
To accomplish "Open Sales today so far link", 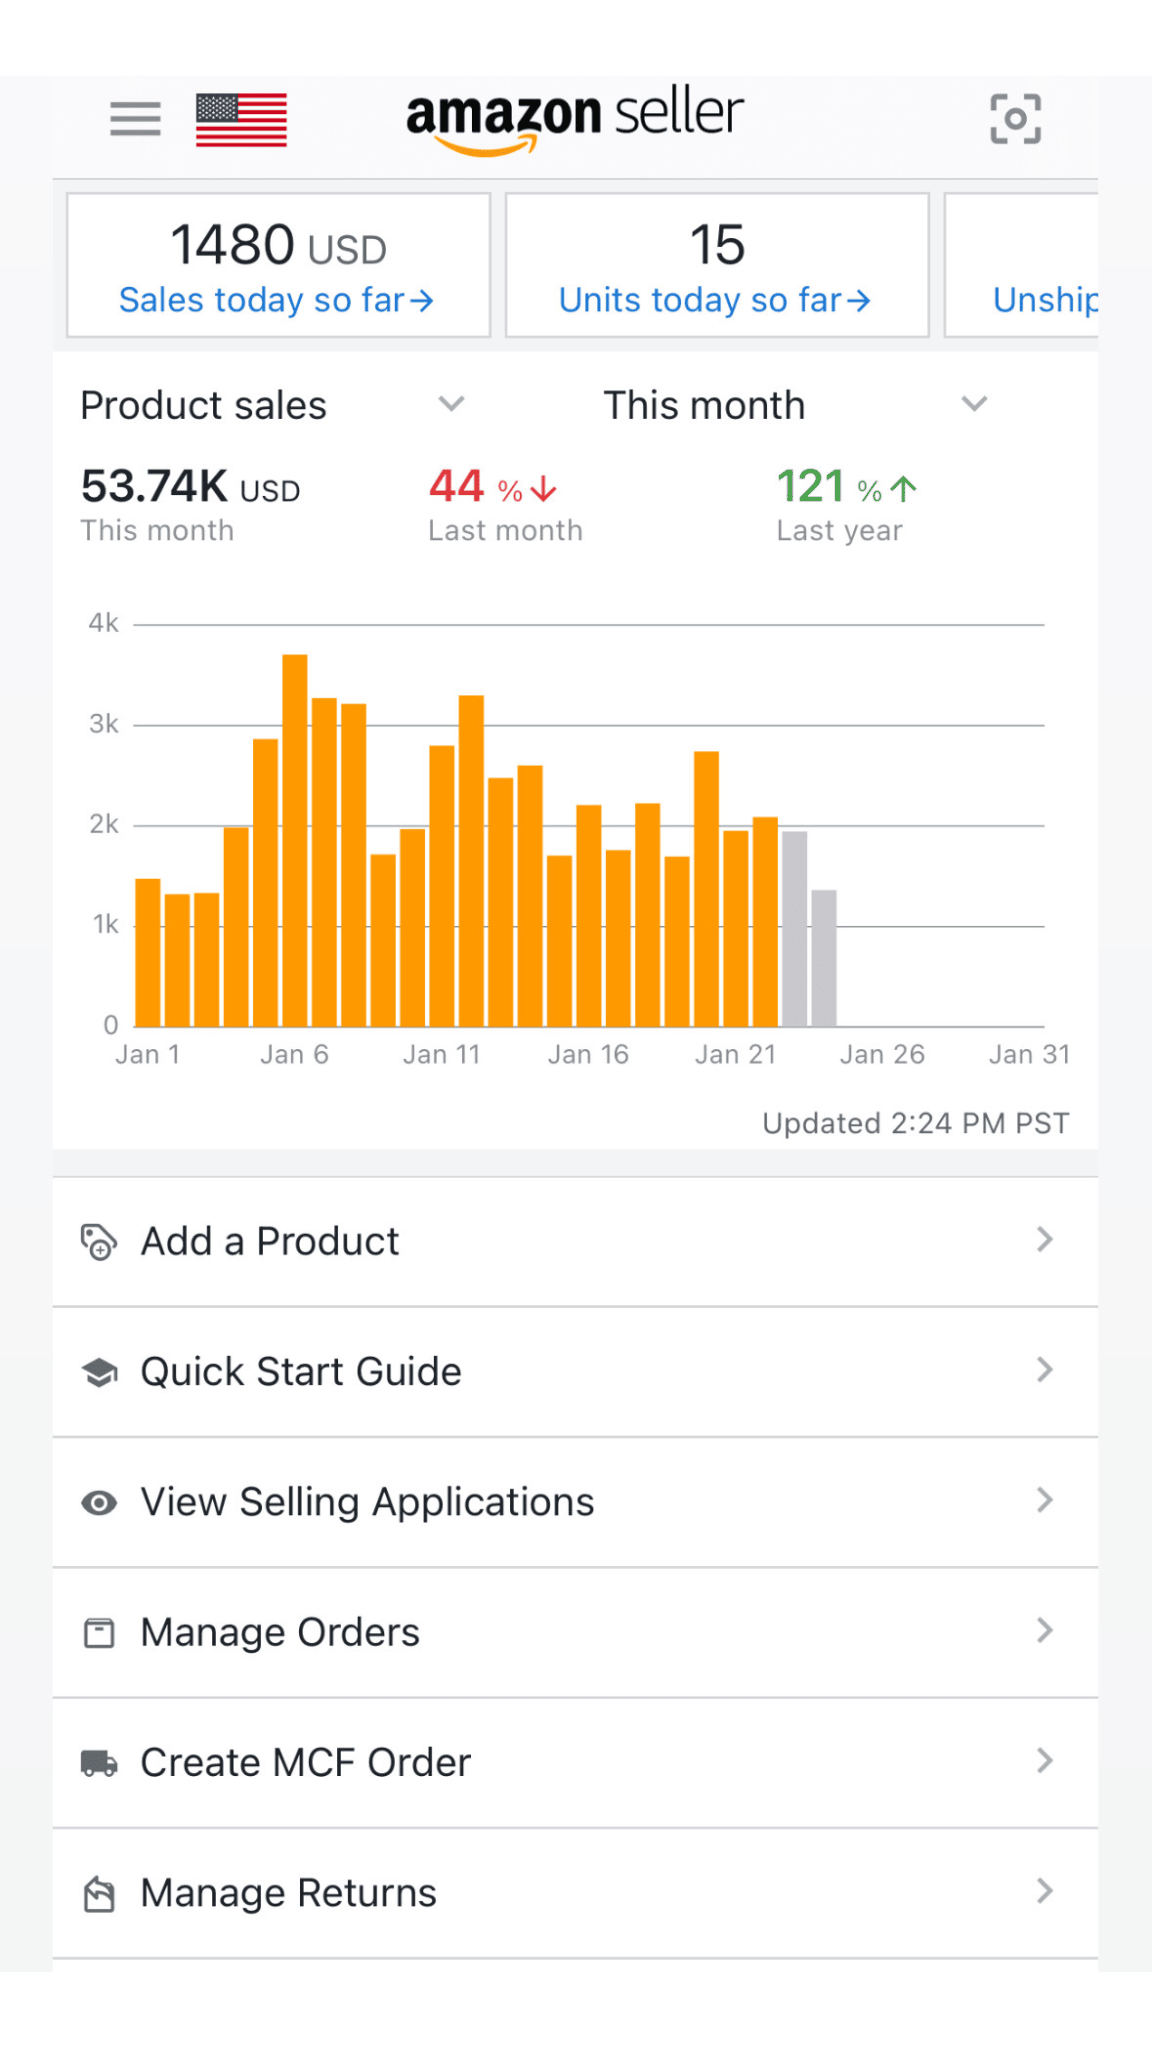I will pos(276,300).
